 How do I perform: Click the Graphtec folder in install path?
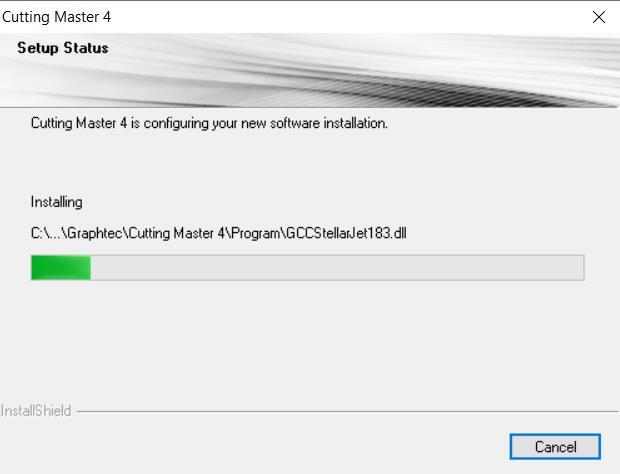[95, 233]
